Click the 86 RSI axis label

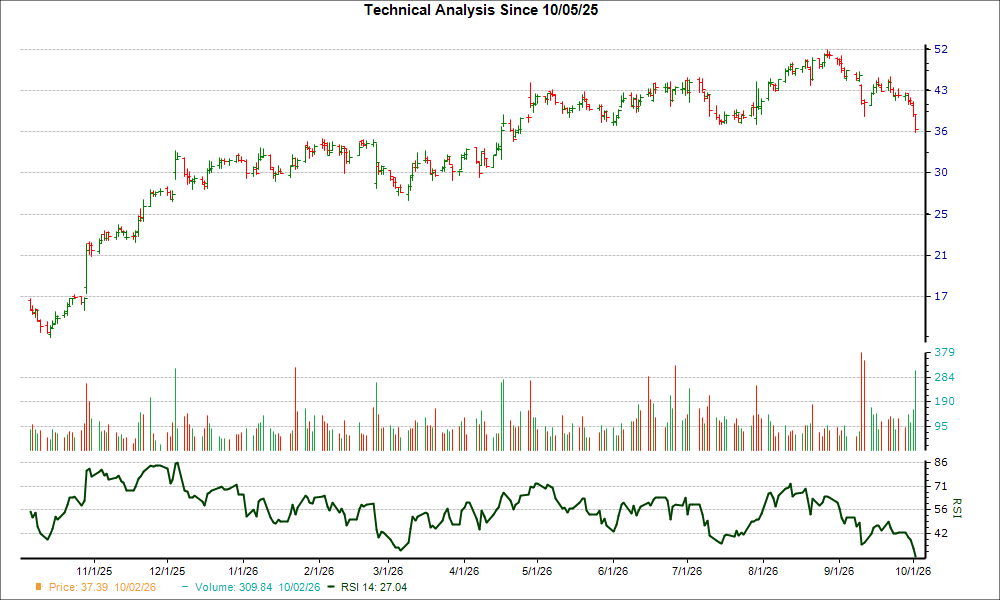(x=941, y=462)
